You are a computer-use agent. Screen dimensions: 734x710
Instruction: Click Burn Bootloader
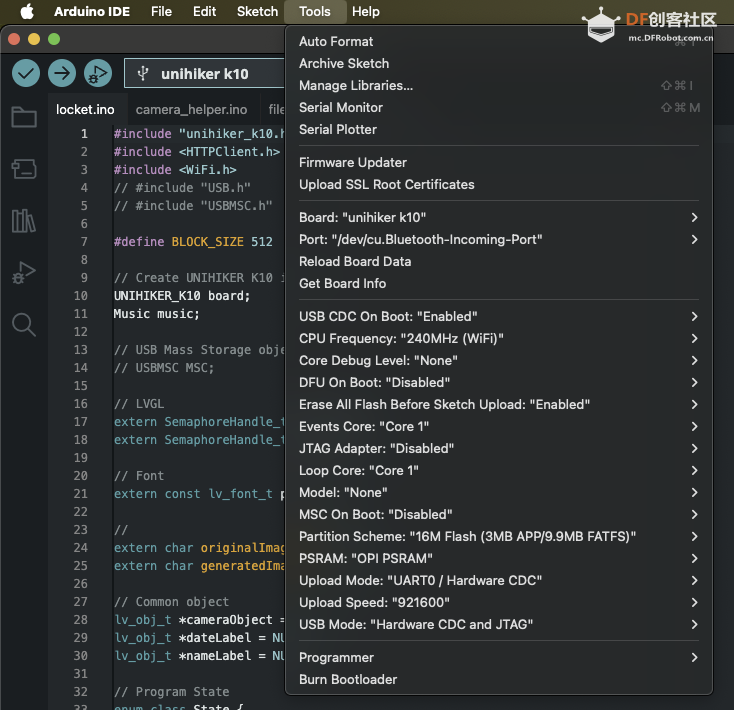point(499,679)
